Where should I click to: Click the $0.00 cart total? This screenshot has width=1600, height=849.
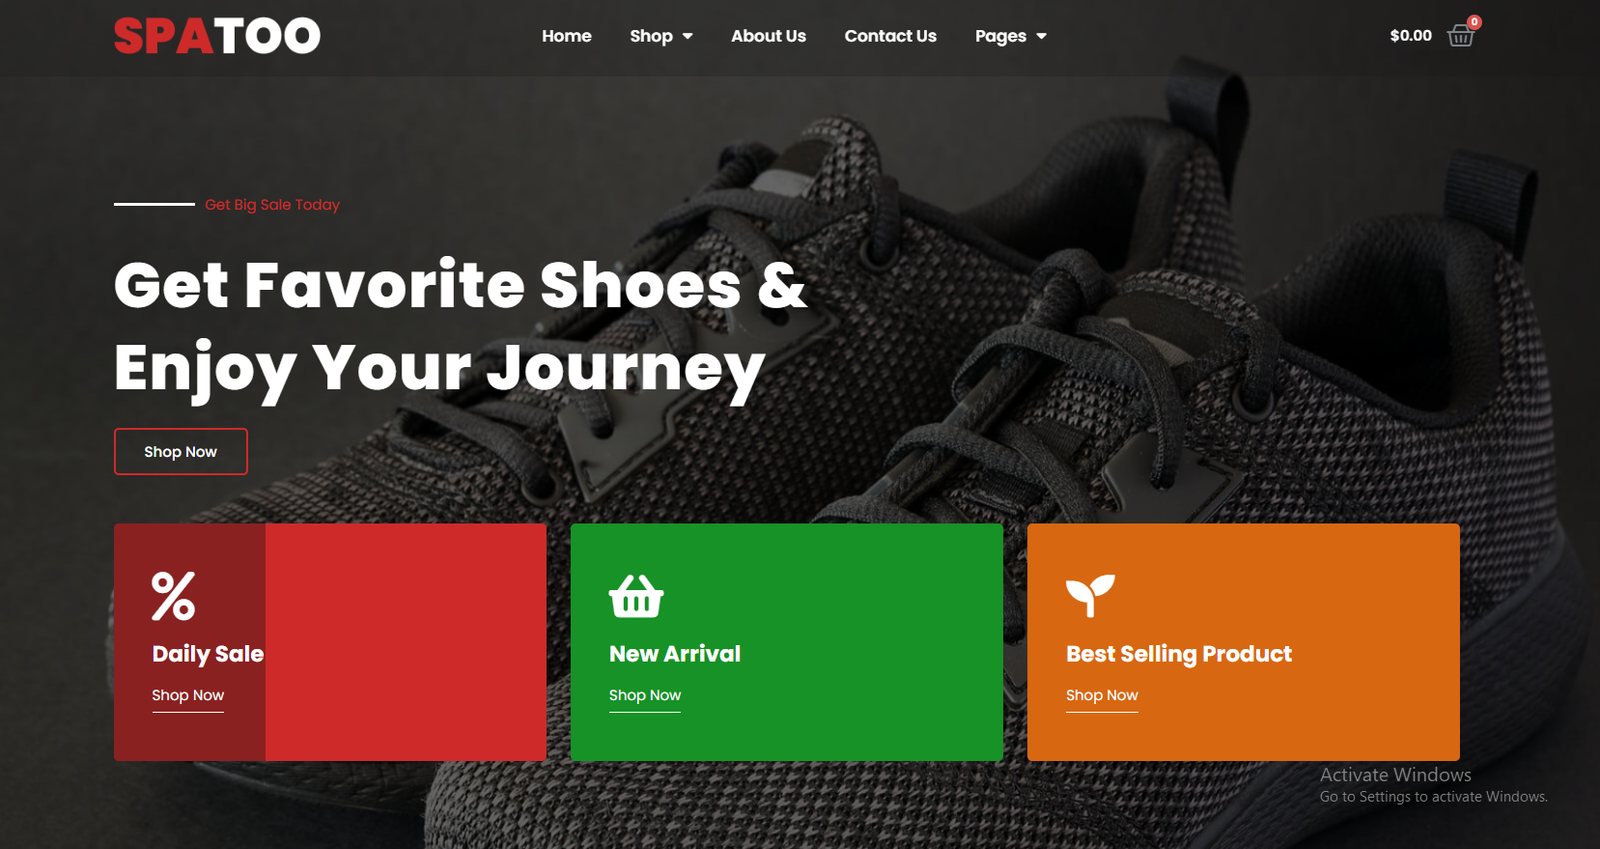pyautogui.click(x=1411, y=36)
